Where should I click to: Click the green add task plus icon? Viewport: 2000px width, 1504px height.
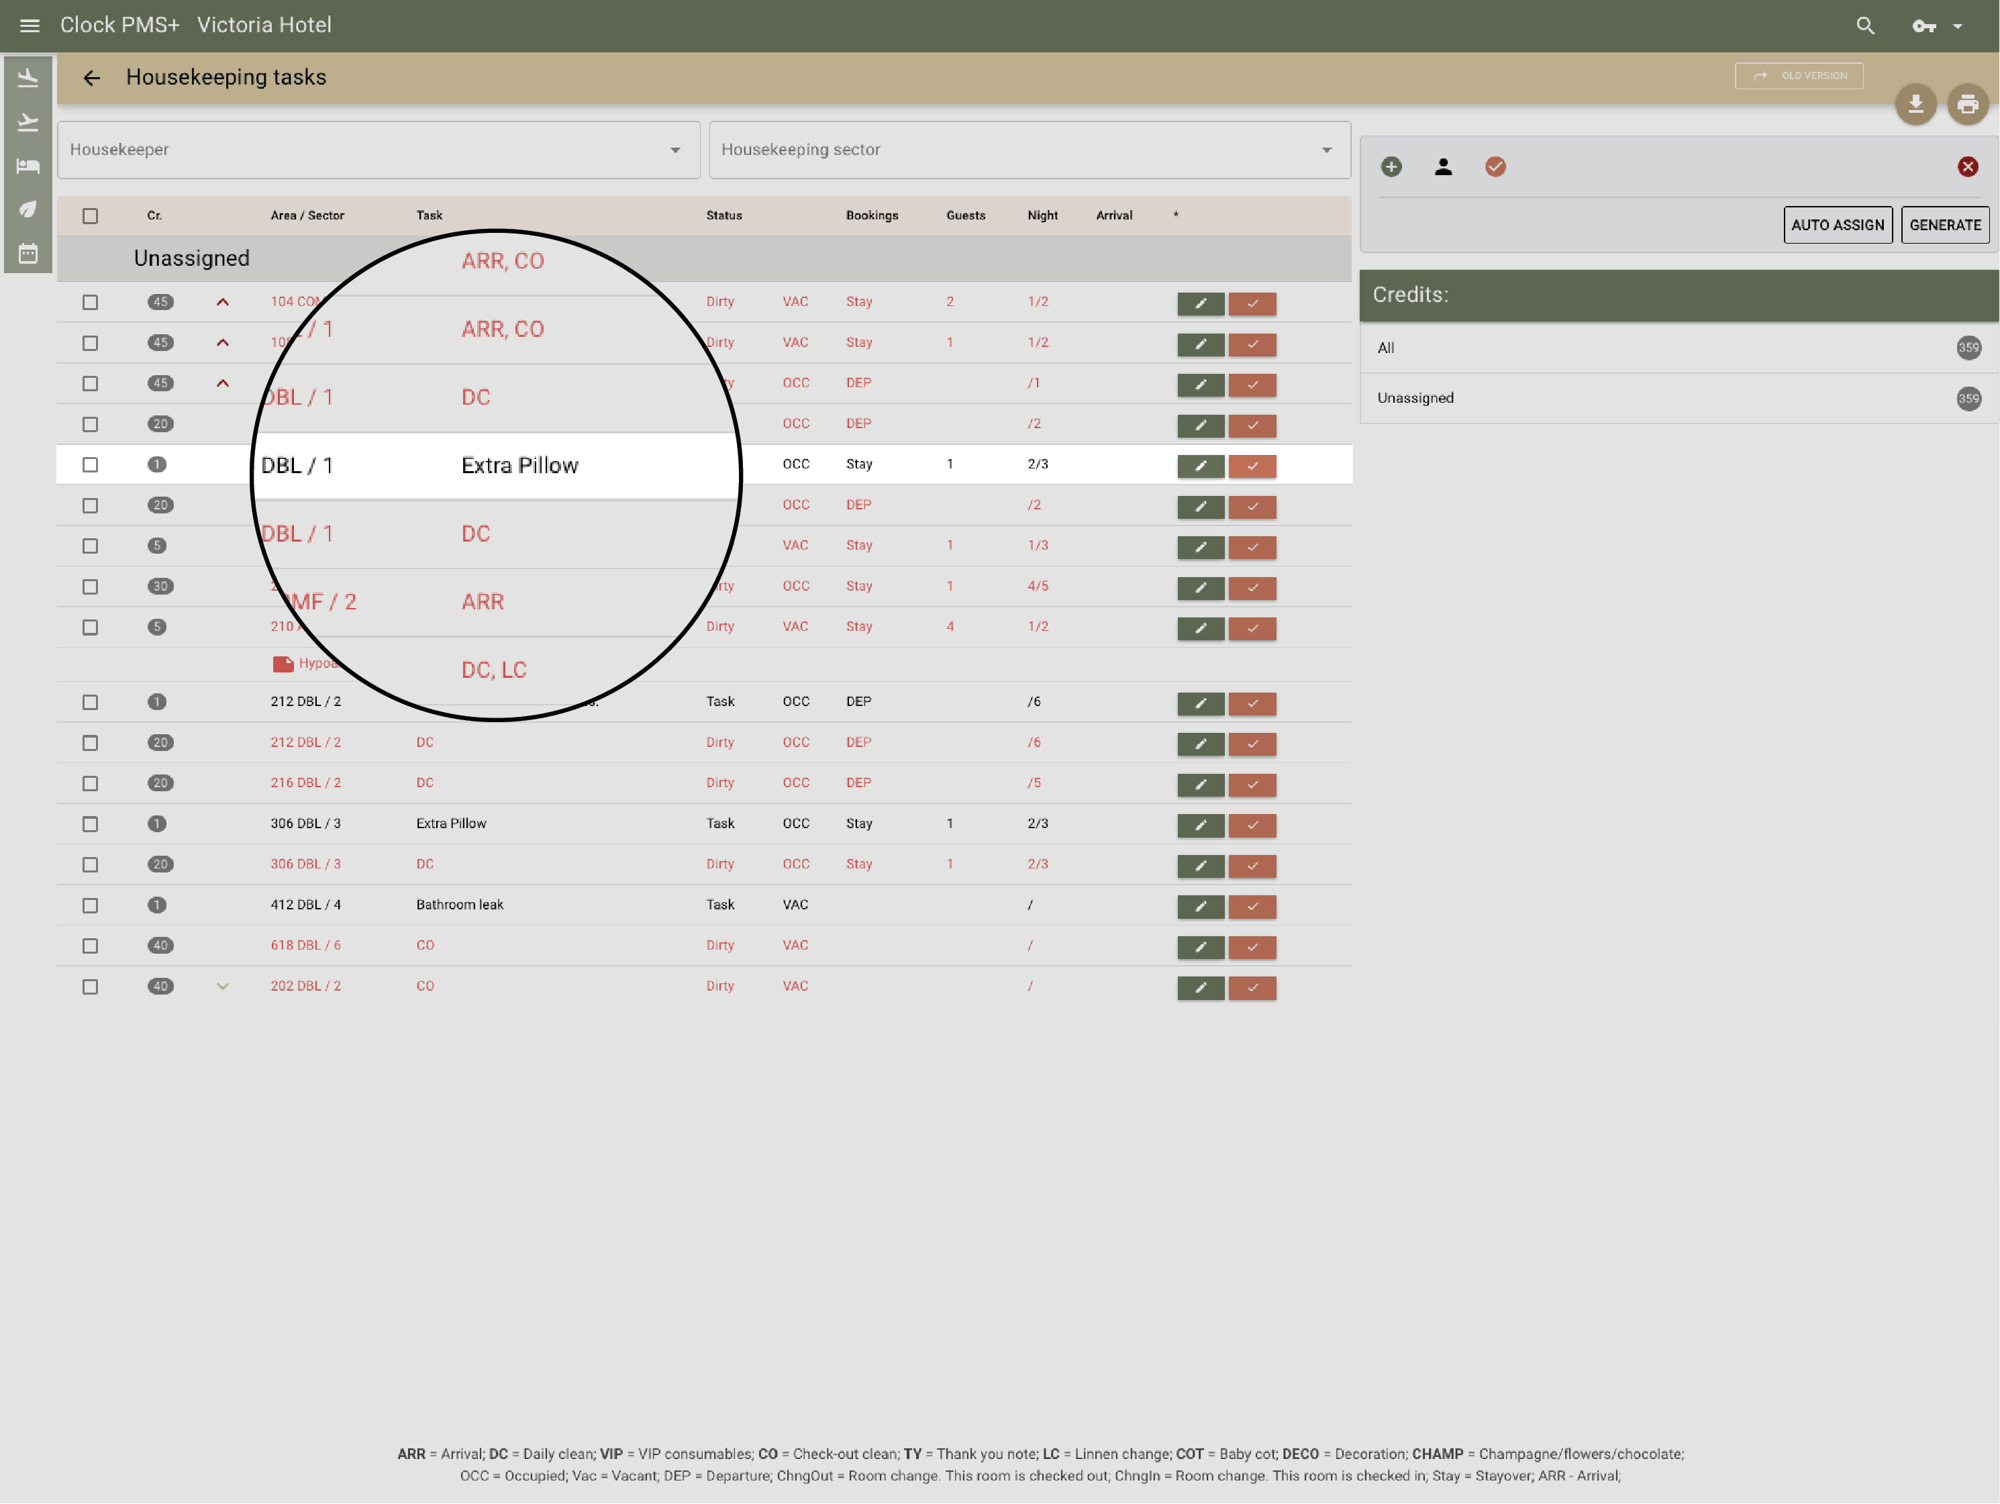(x=1391, y=167)
